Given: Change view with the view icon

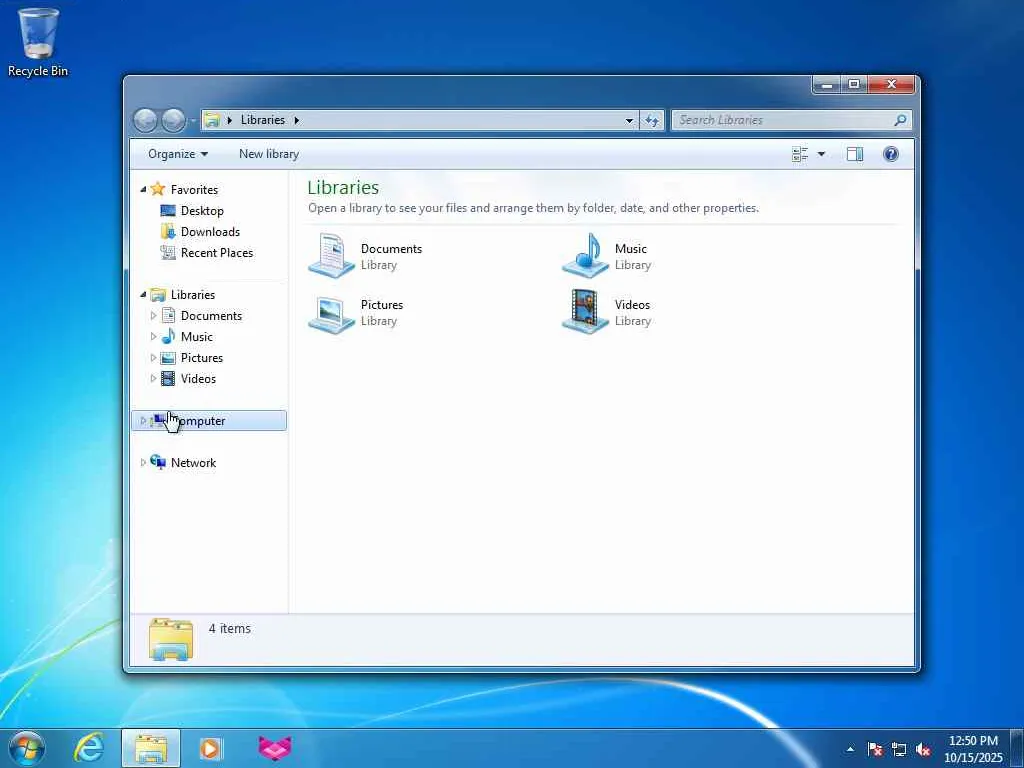Looking at the screenshot, I should click(800, 154).
